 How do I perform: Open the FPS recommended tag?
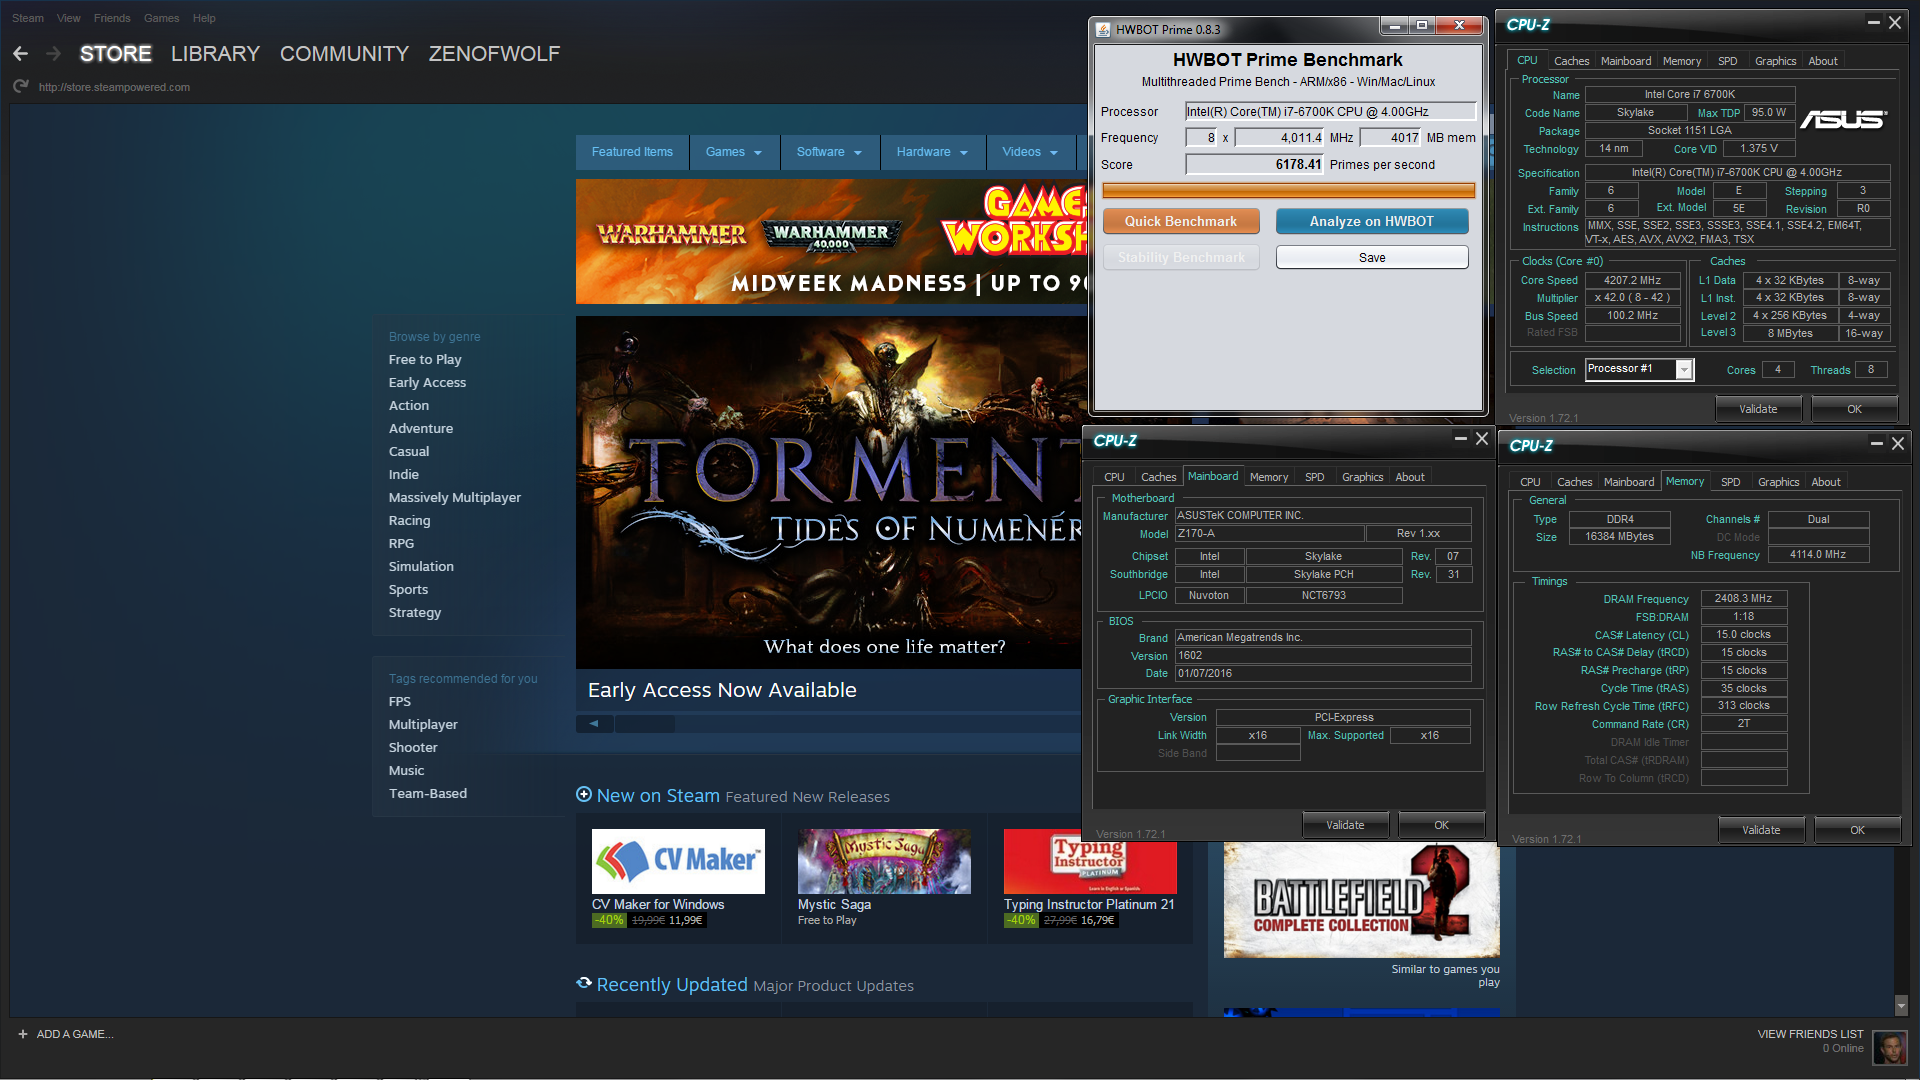tap(400, 701)
